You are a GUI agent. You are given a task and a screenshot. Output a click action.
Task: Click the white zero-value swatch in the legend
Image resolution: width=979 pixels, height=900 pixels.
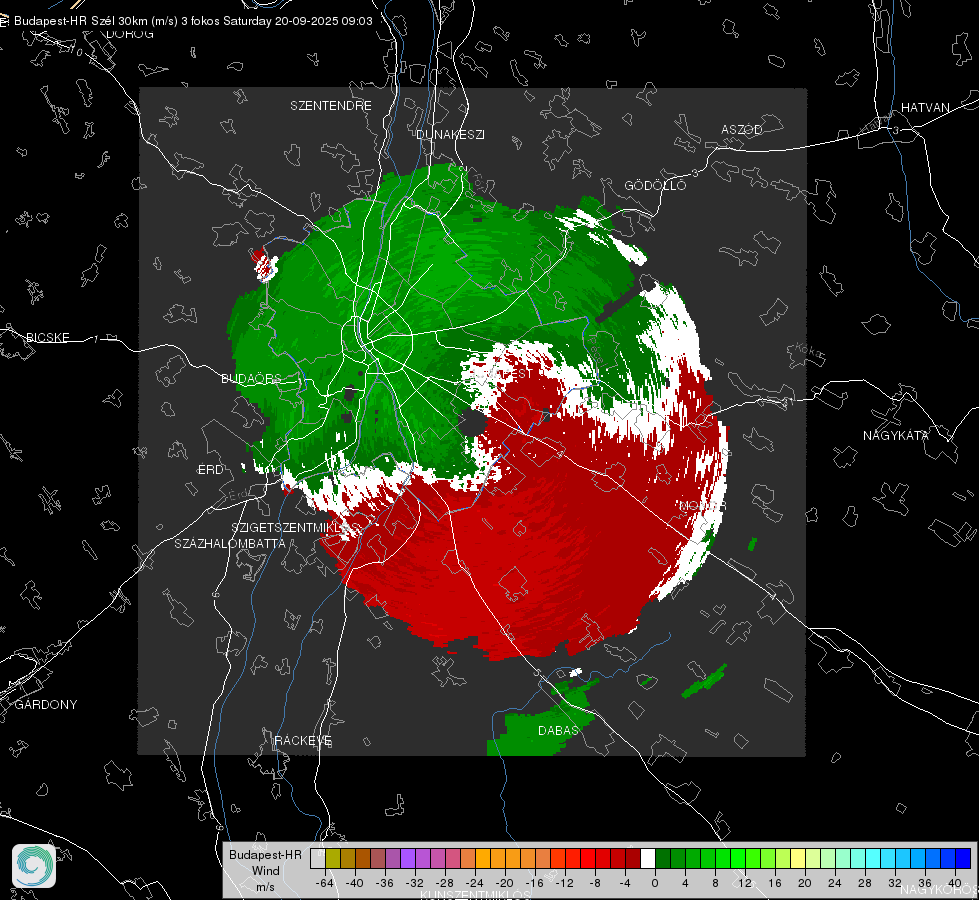tap(648, 859)
